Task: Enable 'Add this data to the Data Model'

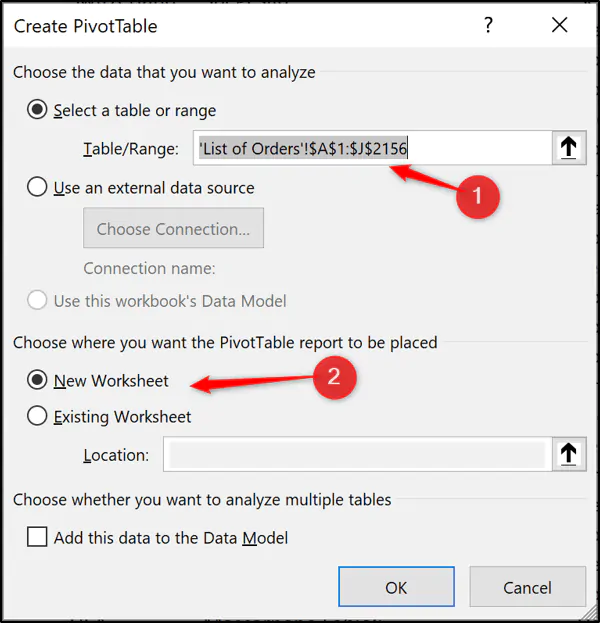Action: [x=37, y=537]
